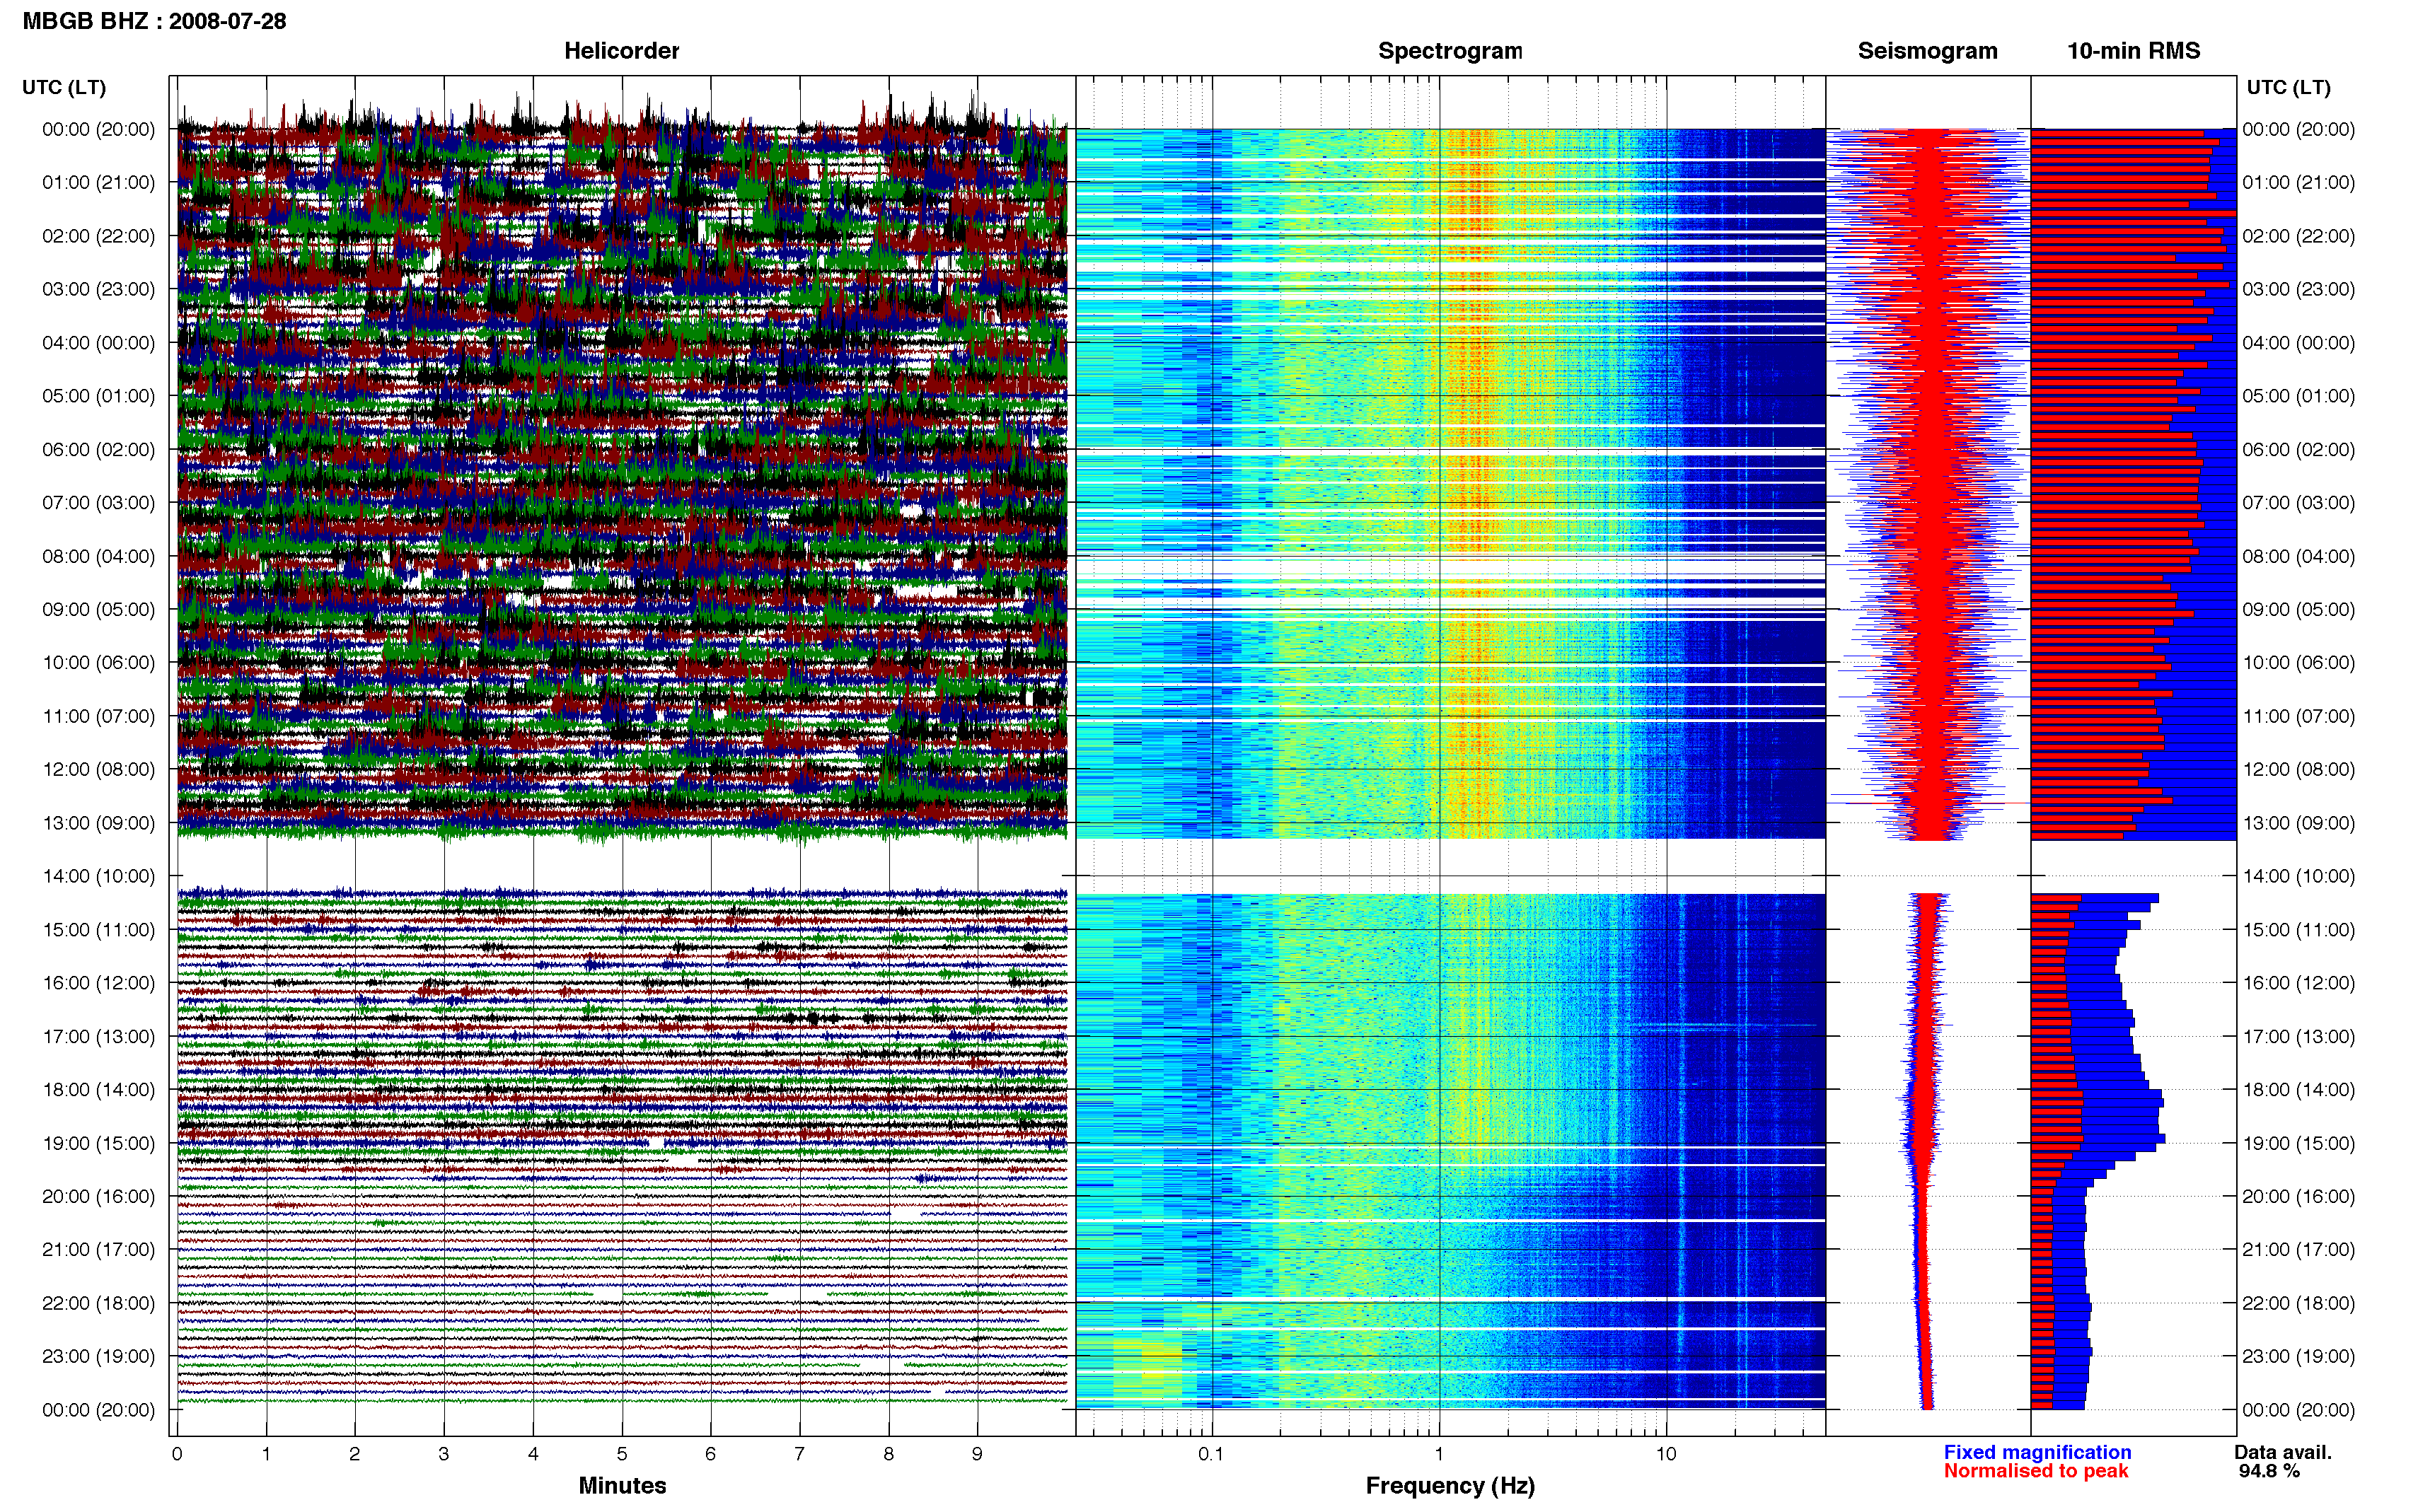This screenshot has height=1512, width=2418.
Task: Click "15:00 (11:00)" on the left time axis
Action: [x=99, y=930]
